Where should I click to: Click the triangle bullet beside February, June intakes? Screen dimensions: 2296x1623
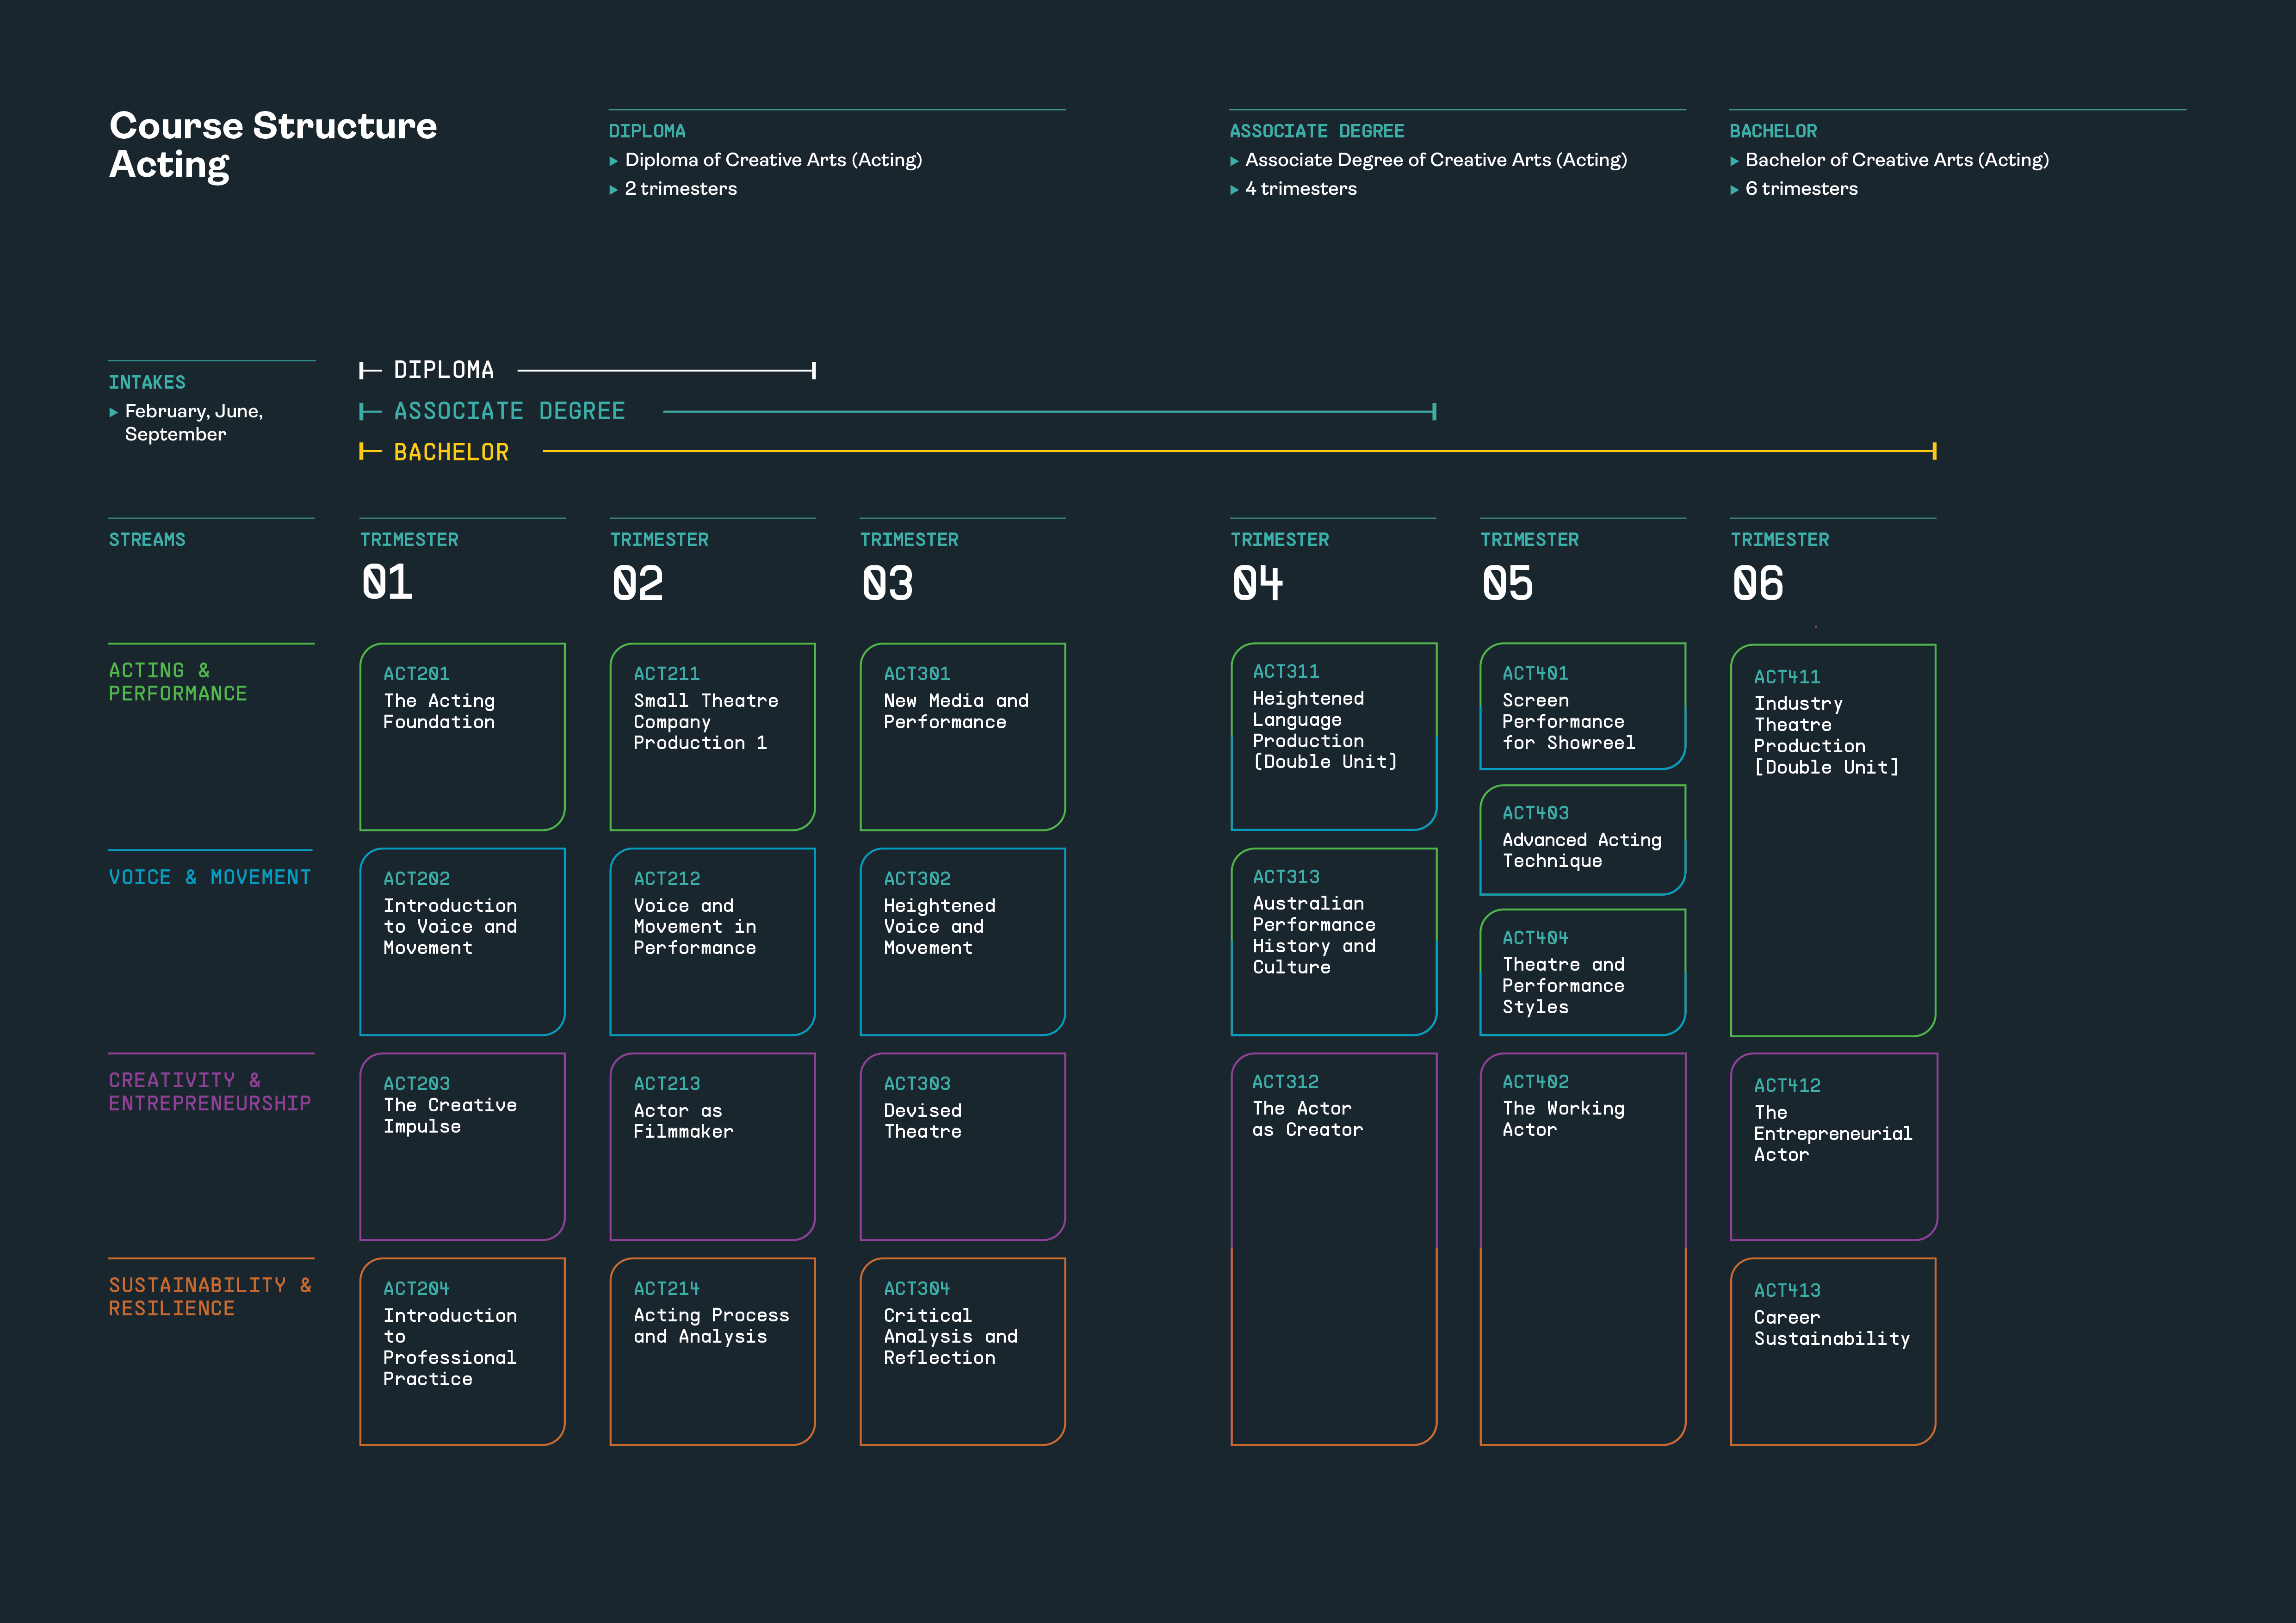pyautogui.click(x=114, y=412)
